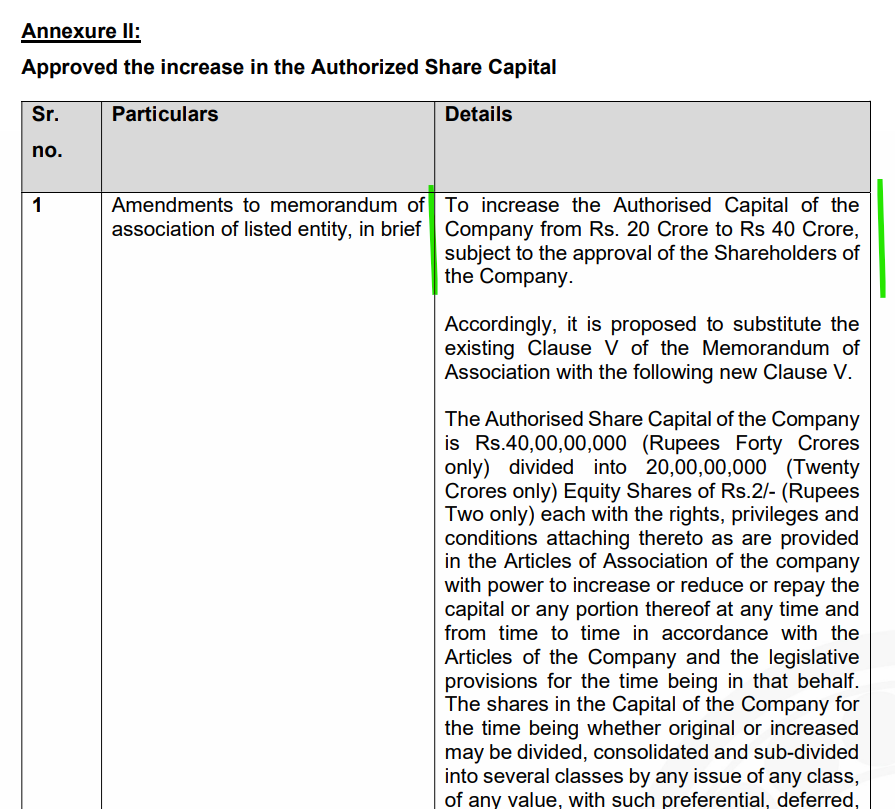
Task: Click the green annotation line beside Particulars text
Action: coord(434,240)
